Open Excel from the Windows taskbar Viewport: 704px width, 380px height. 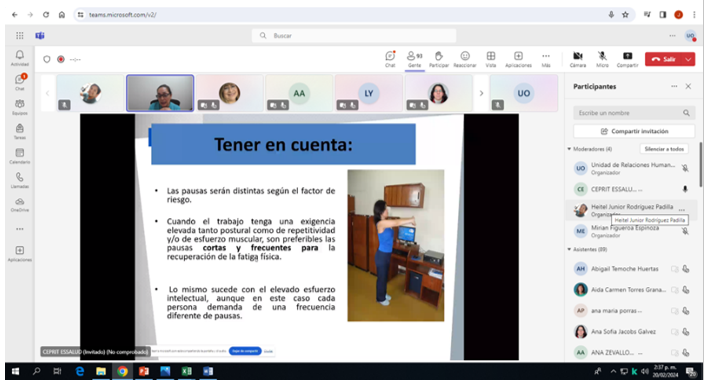pos(186,371)
